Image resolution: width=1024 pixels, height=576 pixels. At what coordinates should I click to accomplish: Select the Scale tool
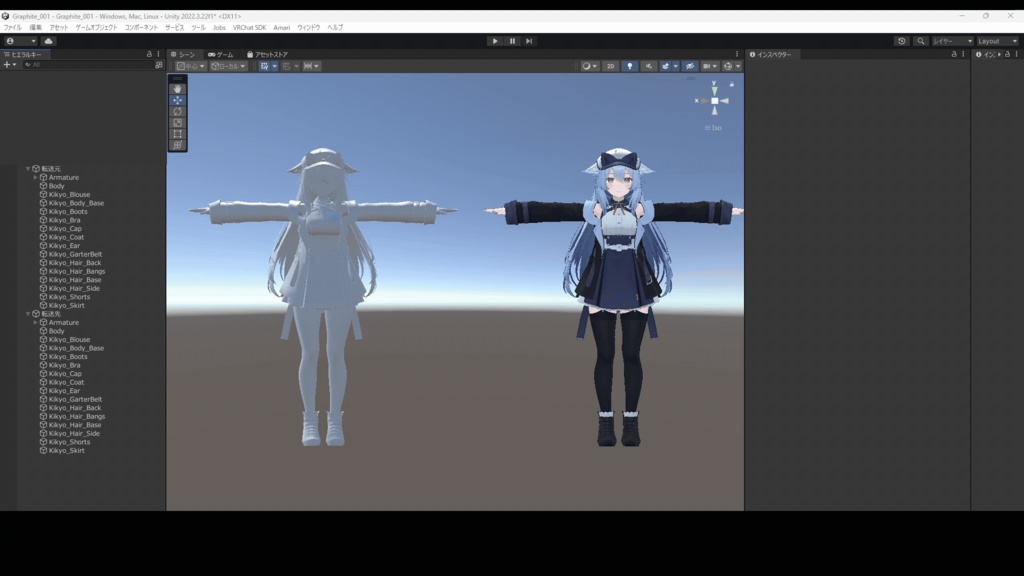[x=177, y=124]
